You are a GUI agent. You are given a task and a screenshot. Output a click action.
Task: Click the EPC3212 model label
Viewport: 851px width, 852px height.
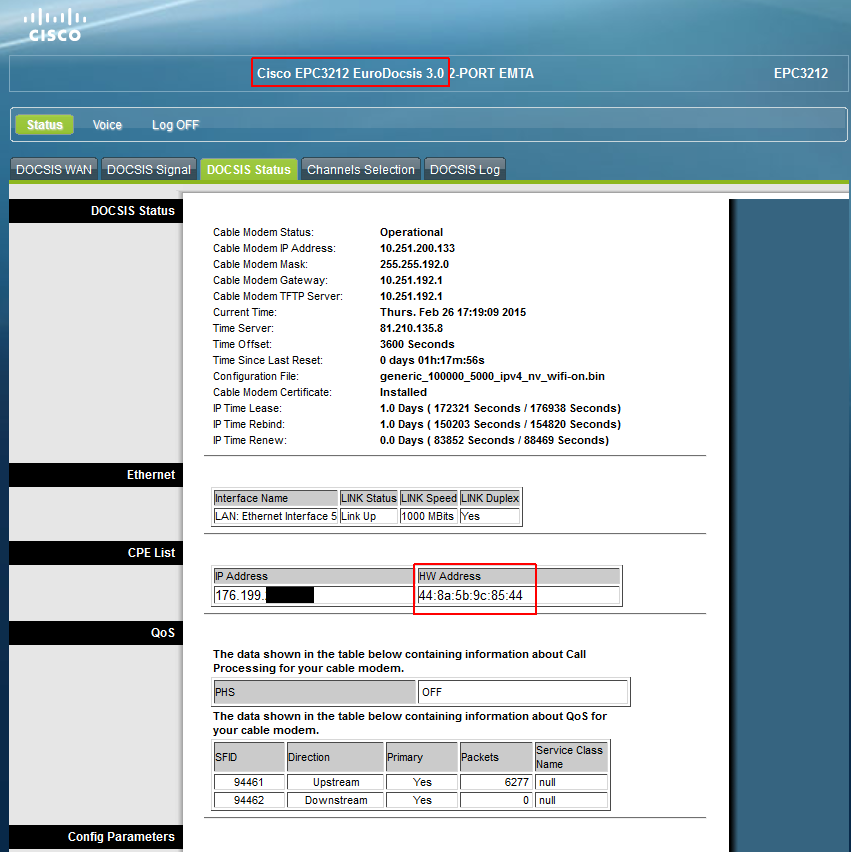click(800, 73)
